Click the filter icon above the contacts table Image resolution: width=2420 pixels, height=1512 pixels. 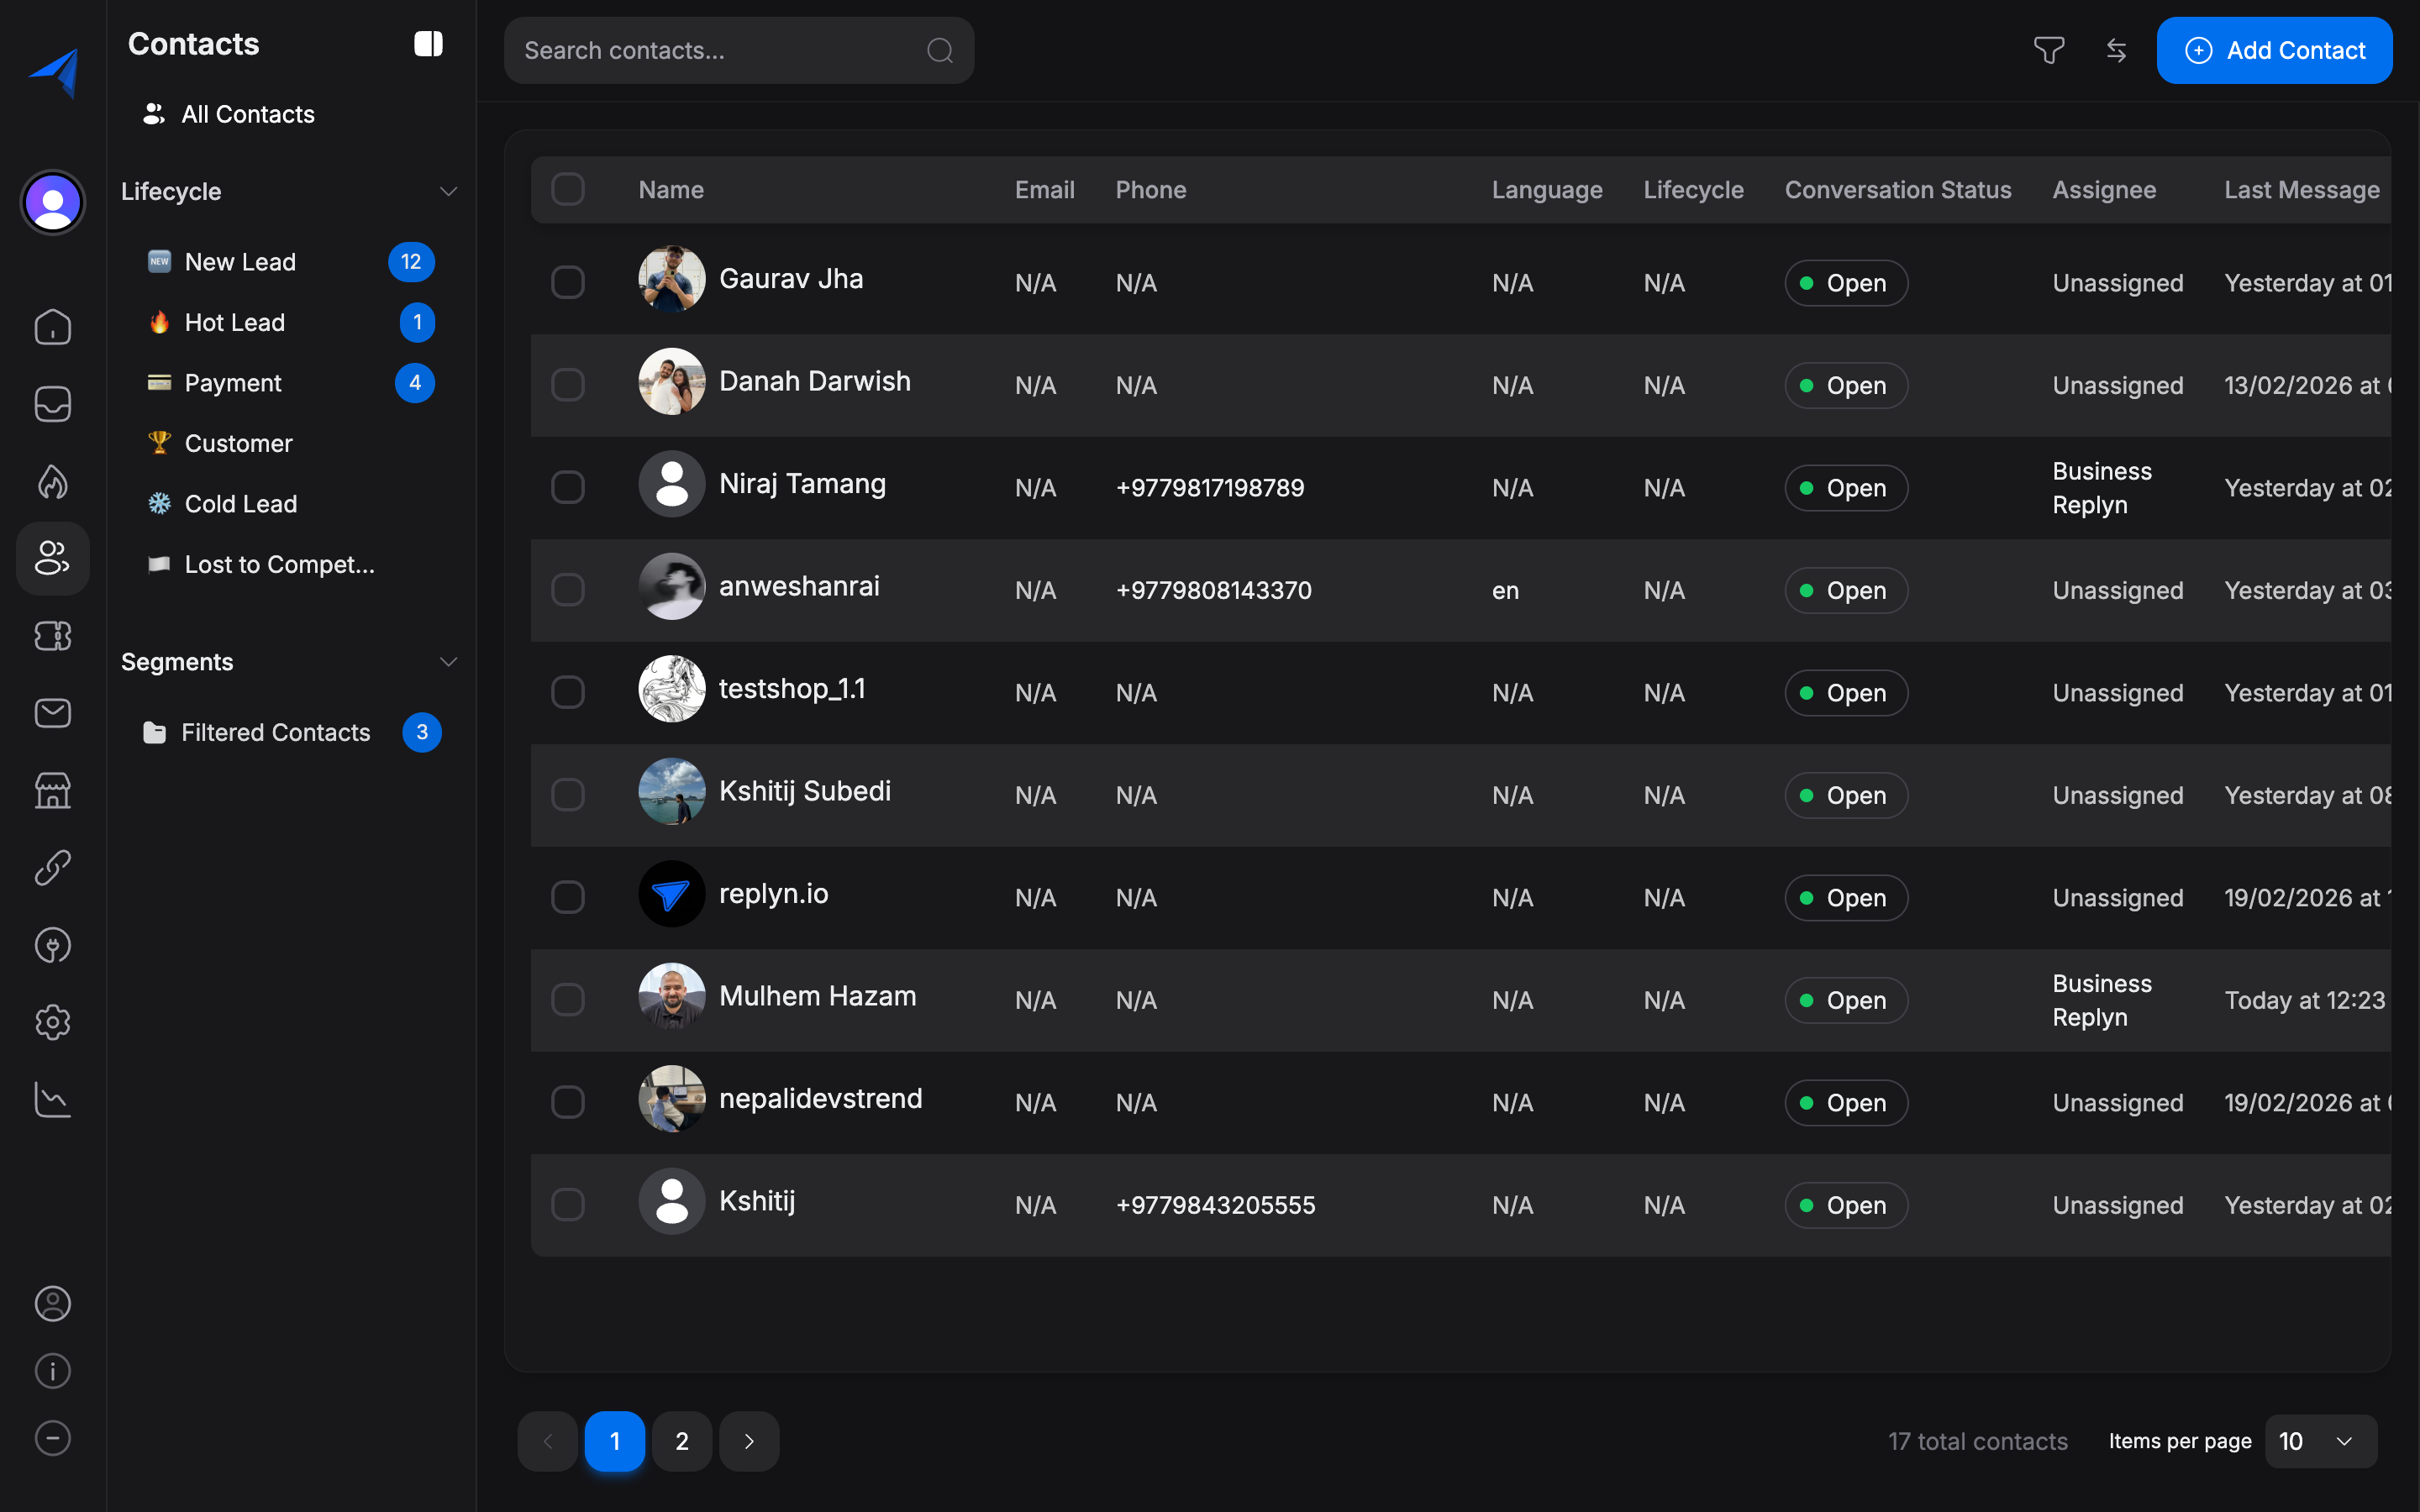(2048, 50)
